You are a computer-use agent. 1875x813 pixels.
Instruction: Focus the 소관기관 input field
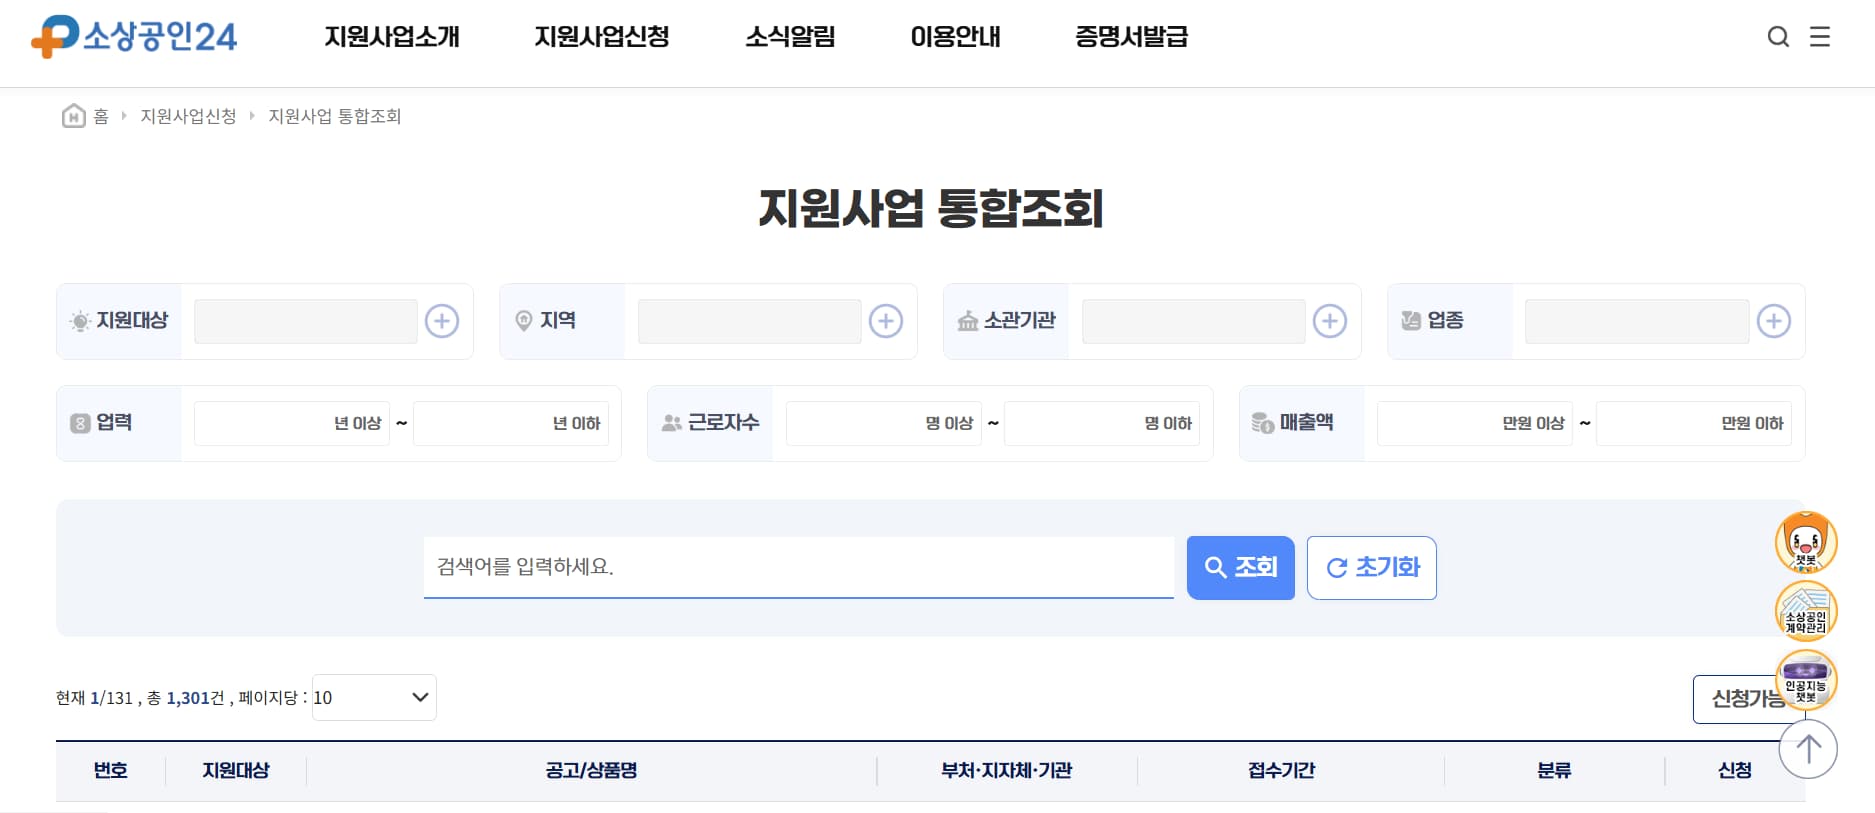point(1194,321)
